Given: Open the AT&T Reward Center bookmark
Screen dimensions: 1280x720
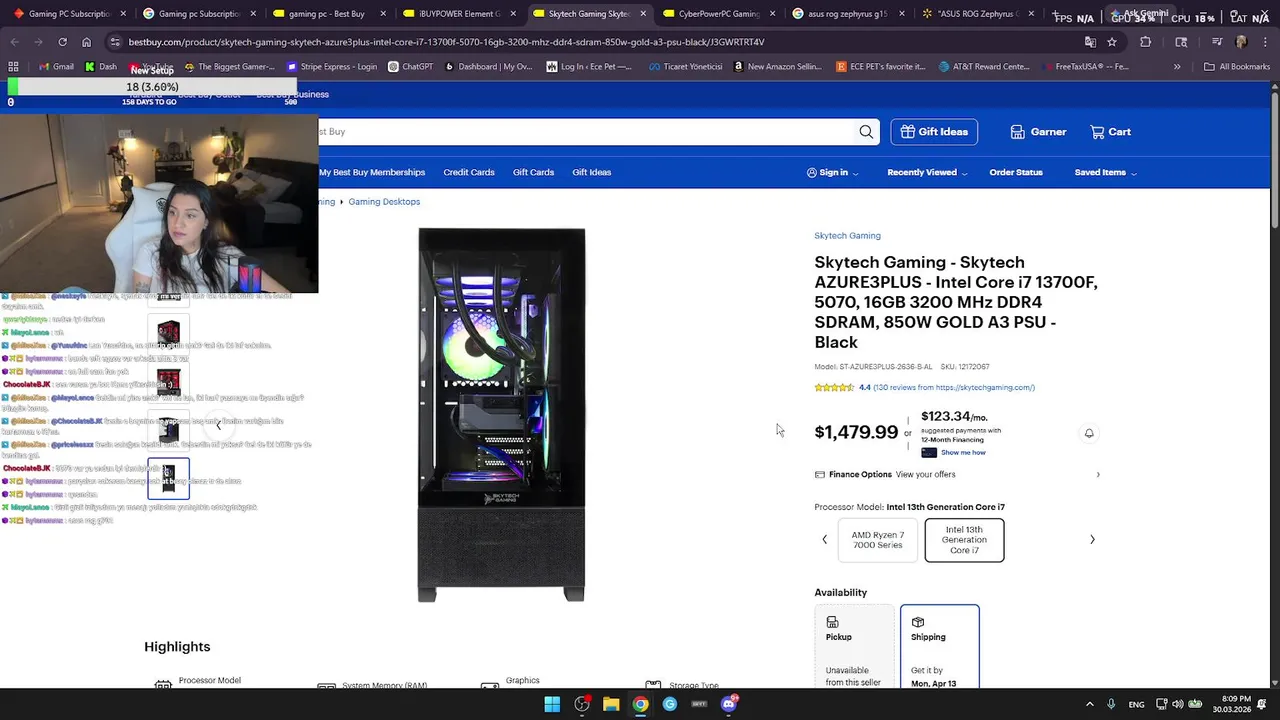Looking at the screenshot, I should 984,67.
